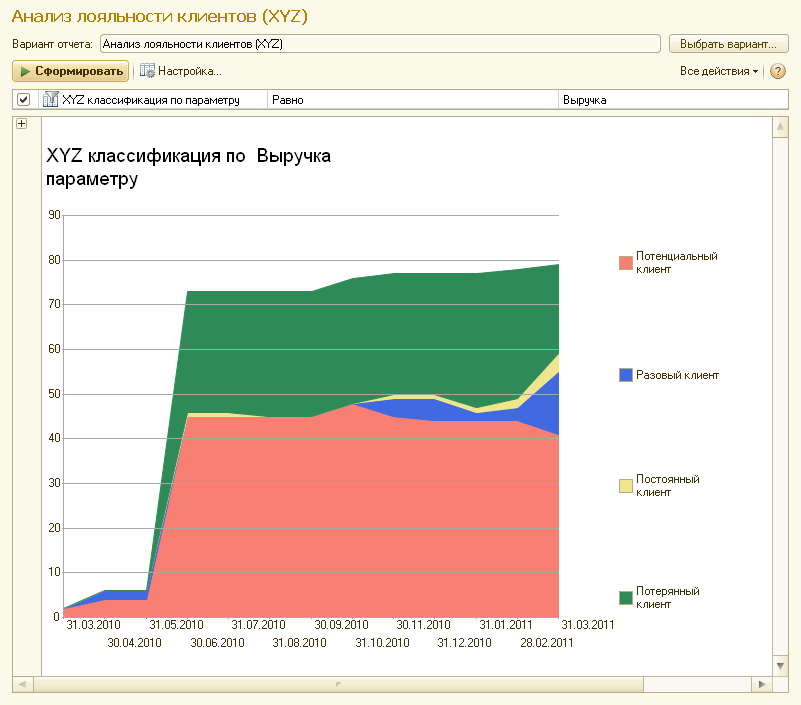The height and width of the screenshot is (705, 801).
Task: Click the Потерянный клиент legend label
Action: point(668,598)
